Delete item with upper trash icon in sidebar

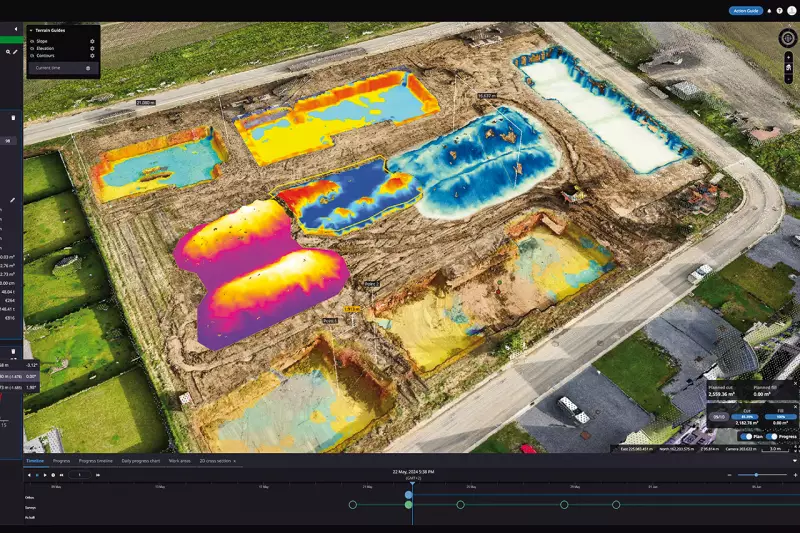13,118
